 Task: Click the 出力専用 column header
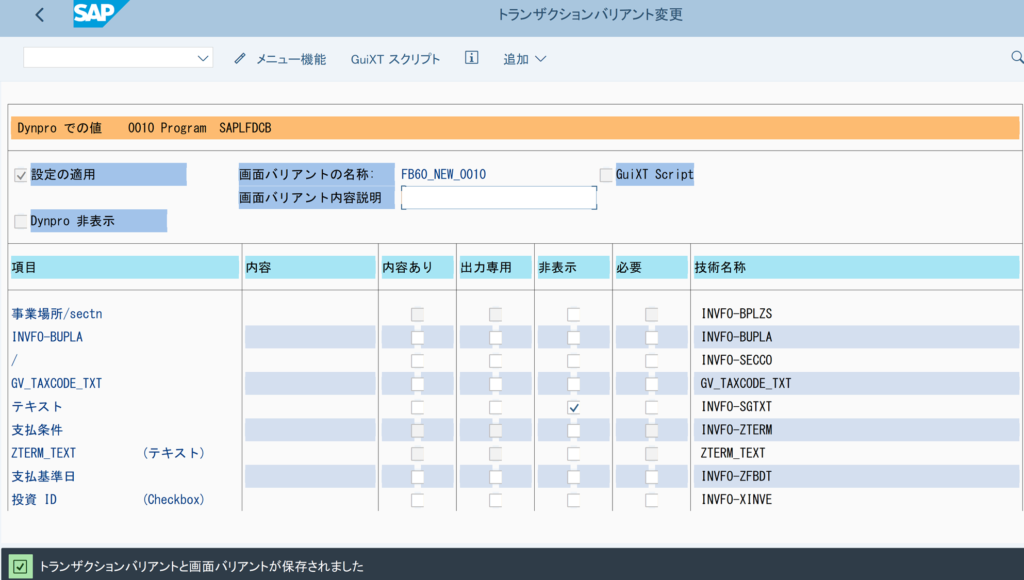(496, 267)
